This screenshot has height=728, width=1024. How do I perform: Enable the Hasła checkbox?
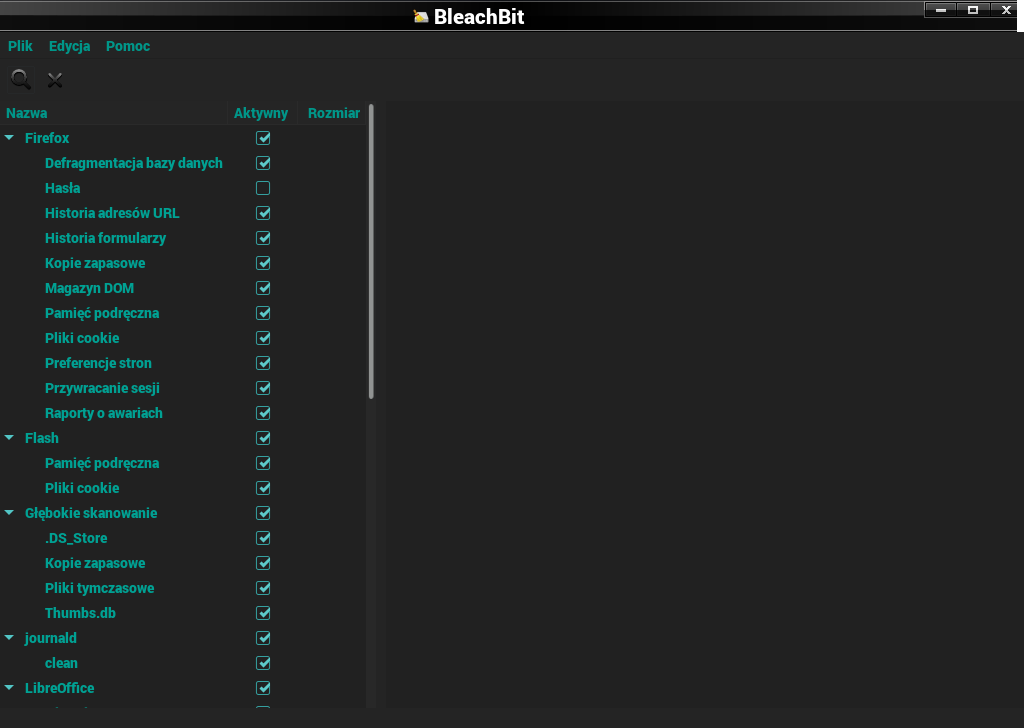(x=263, y=188)
